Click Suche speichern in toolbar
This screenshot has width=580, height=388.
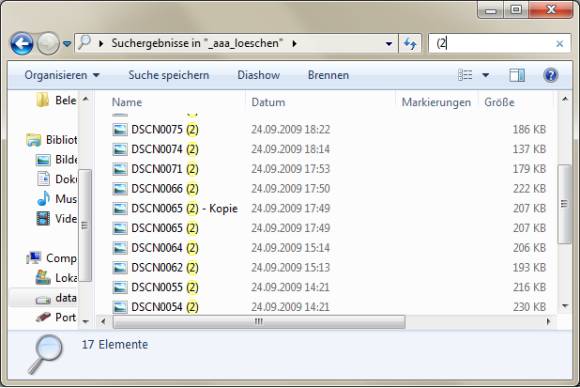pyautogui.click(x=169, y=75)
